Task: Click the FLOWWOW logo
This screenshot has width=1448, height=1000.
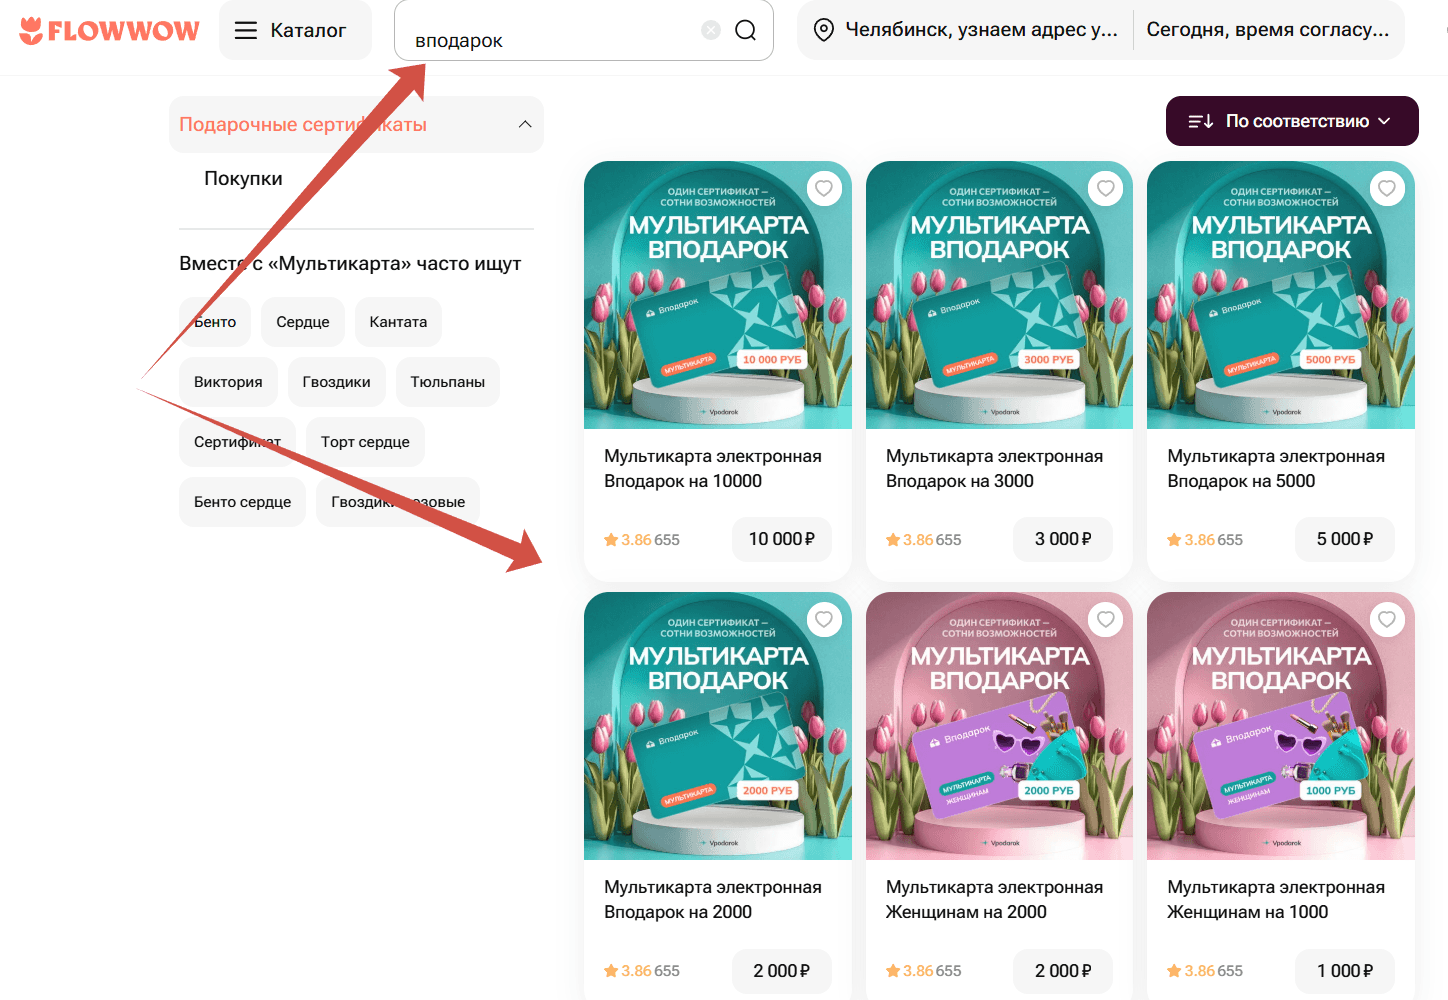Action: click(109, 31)
